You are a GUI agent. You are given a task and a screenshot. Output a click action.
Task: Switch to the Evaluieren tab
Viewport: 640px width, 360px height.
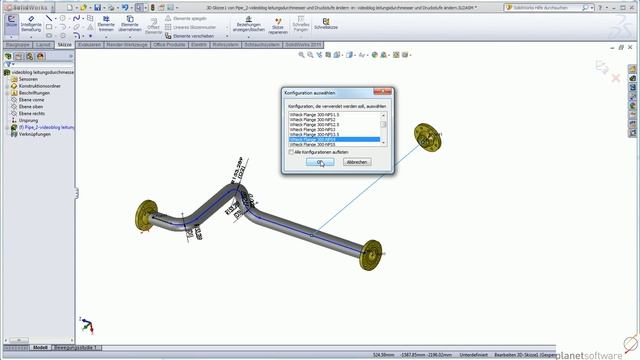coord(90,44)
